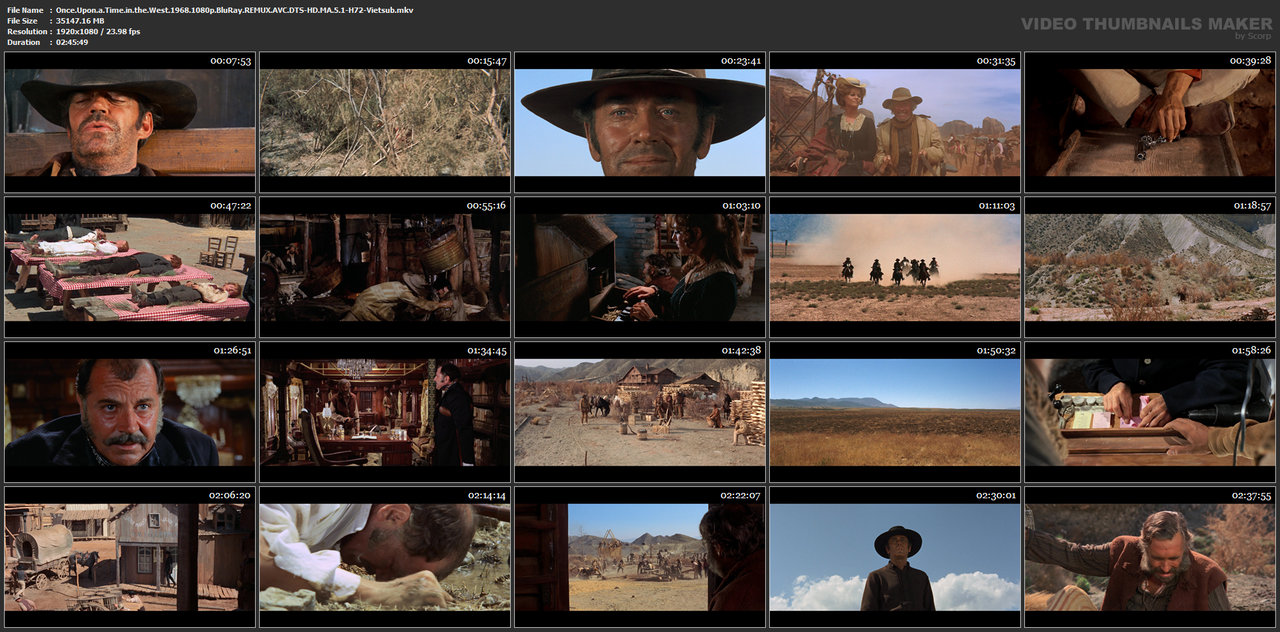
Task: Pick the desert hills thumbnail at 01:18:57
Action: coord(1150,267)
